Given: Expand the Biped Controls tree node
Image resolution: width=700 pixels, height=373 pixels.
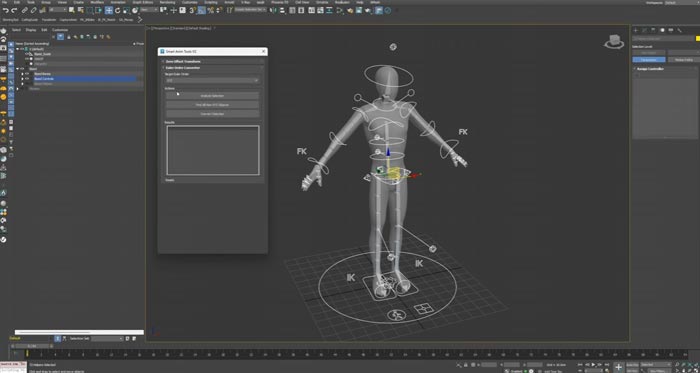Looking at the screenshot, I should click(x=22, y=79).
